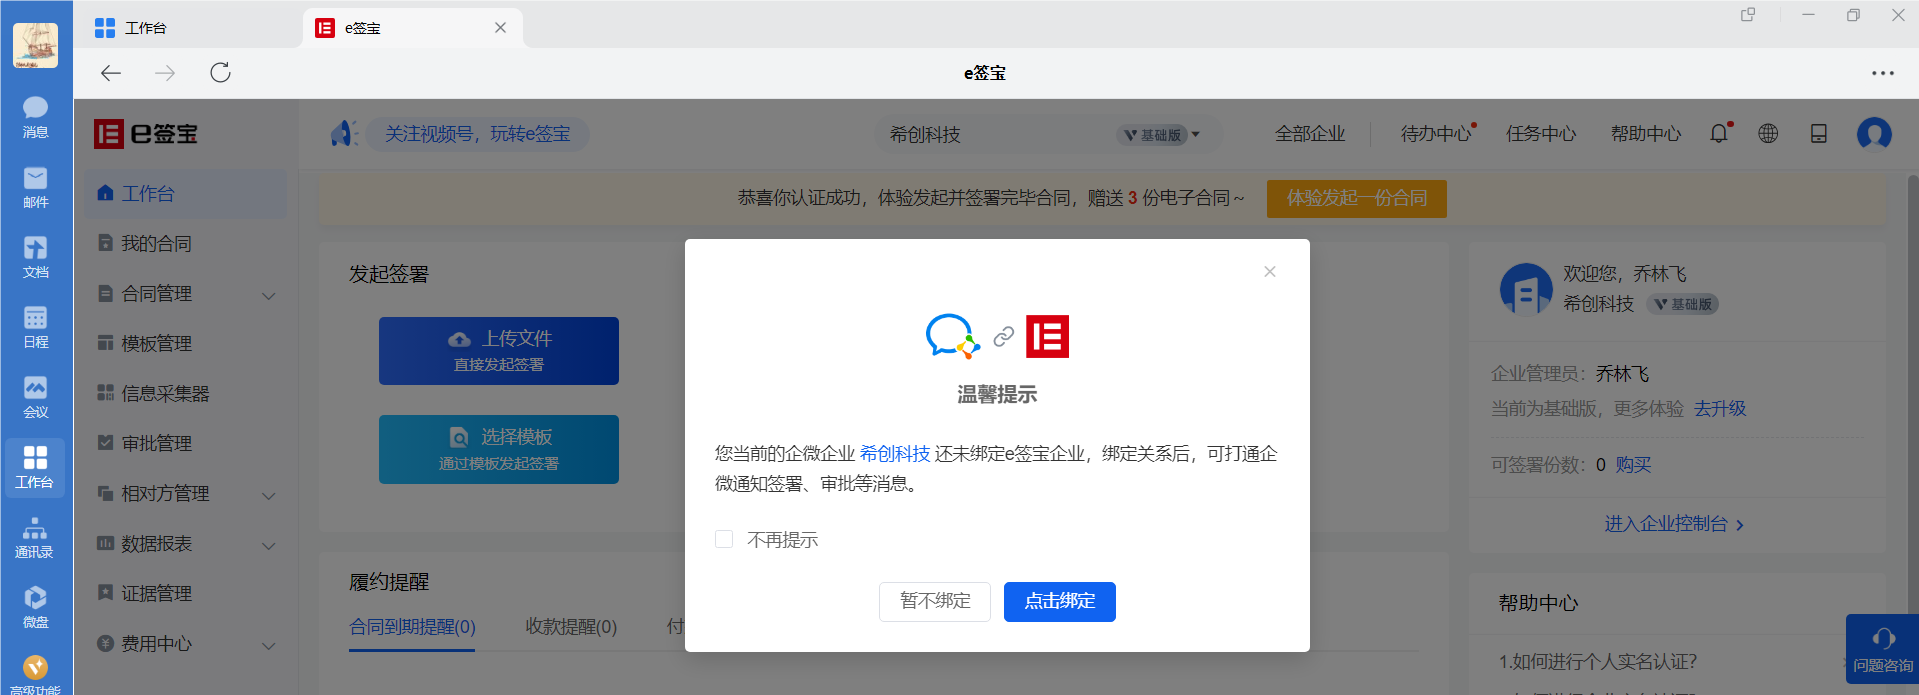Viewport: 1919px width, 695px height.
Task: Open the 消息 messages sidebar icon
Action: 35,117
